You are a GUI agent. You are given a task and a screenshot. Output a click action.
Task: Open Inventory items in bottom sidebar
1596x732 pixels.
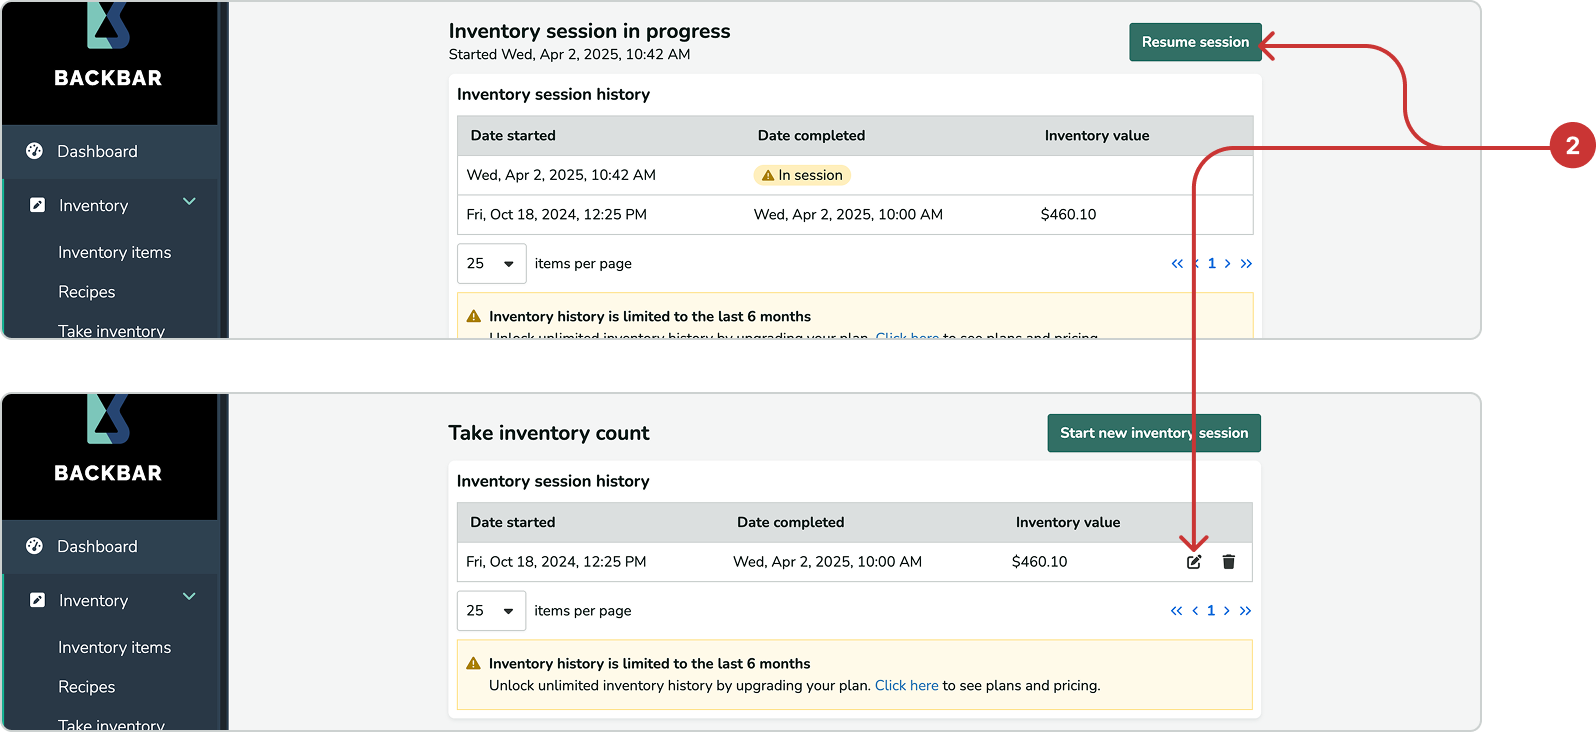coord(115,648)
